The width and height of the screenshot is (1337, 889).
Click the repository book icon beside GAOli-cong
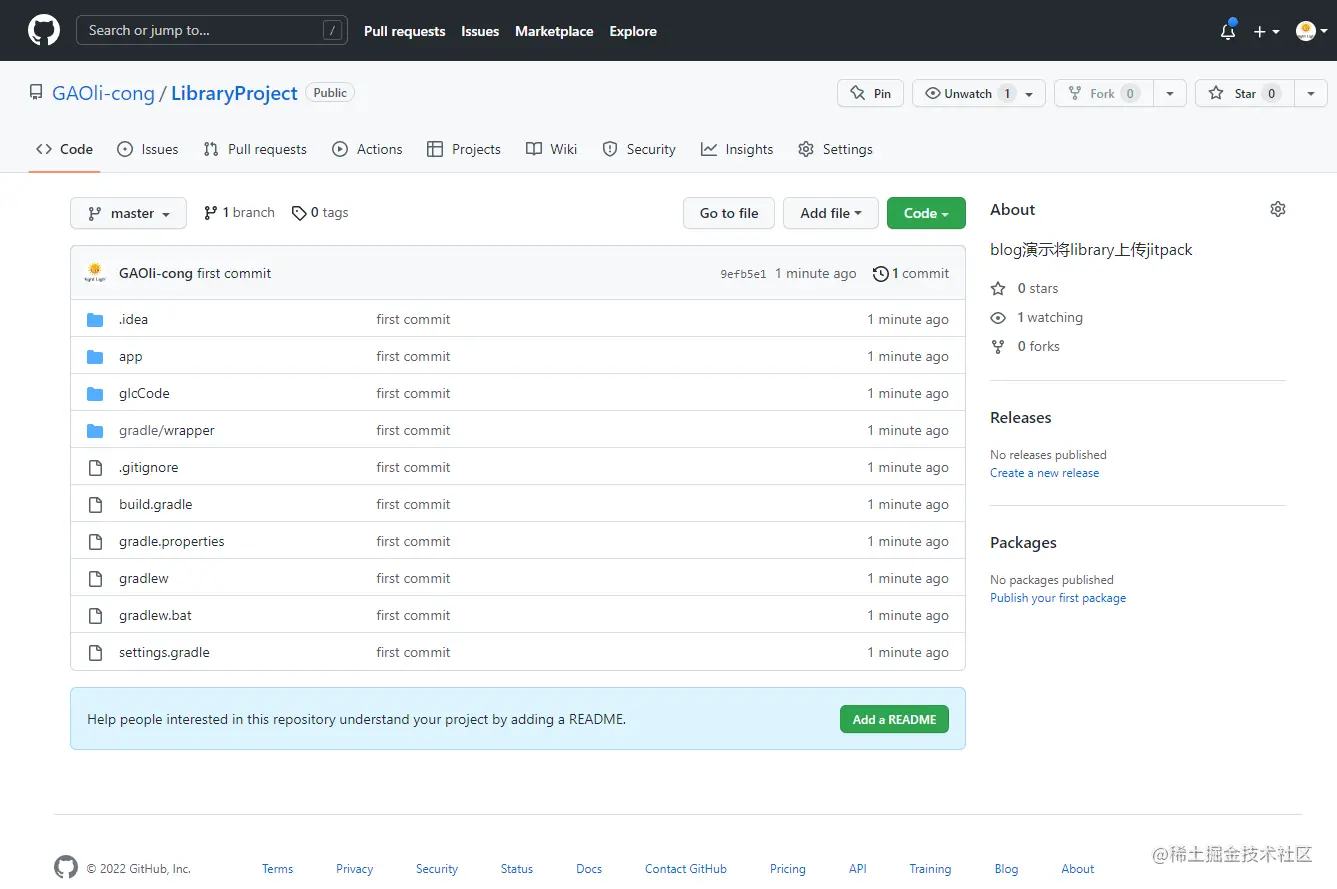tap(36, 94)
